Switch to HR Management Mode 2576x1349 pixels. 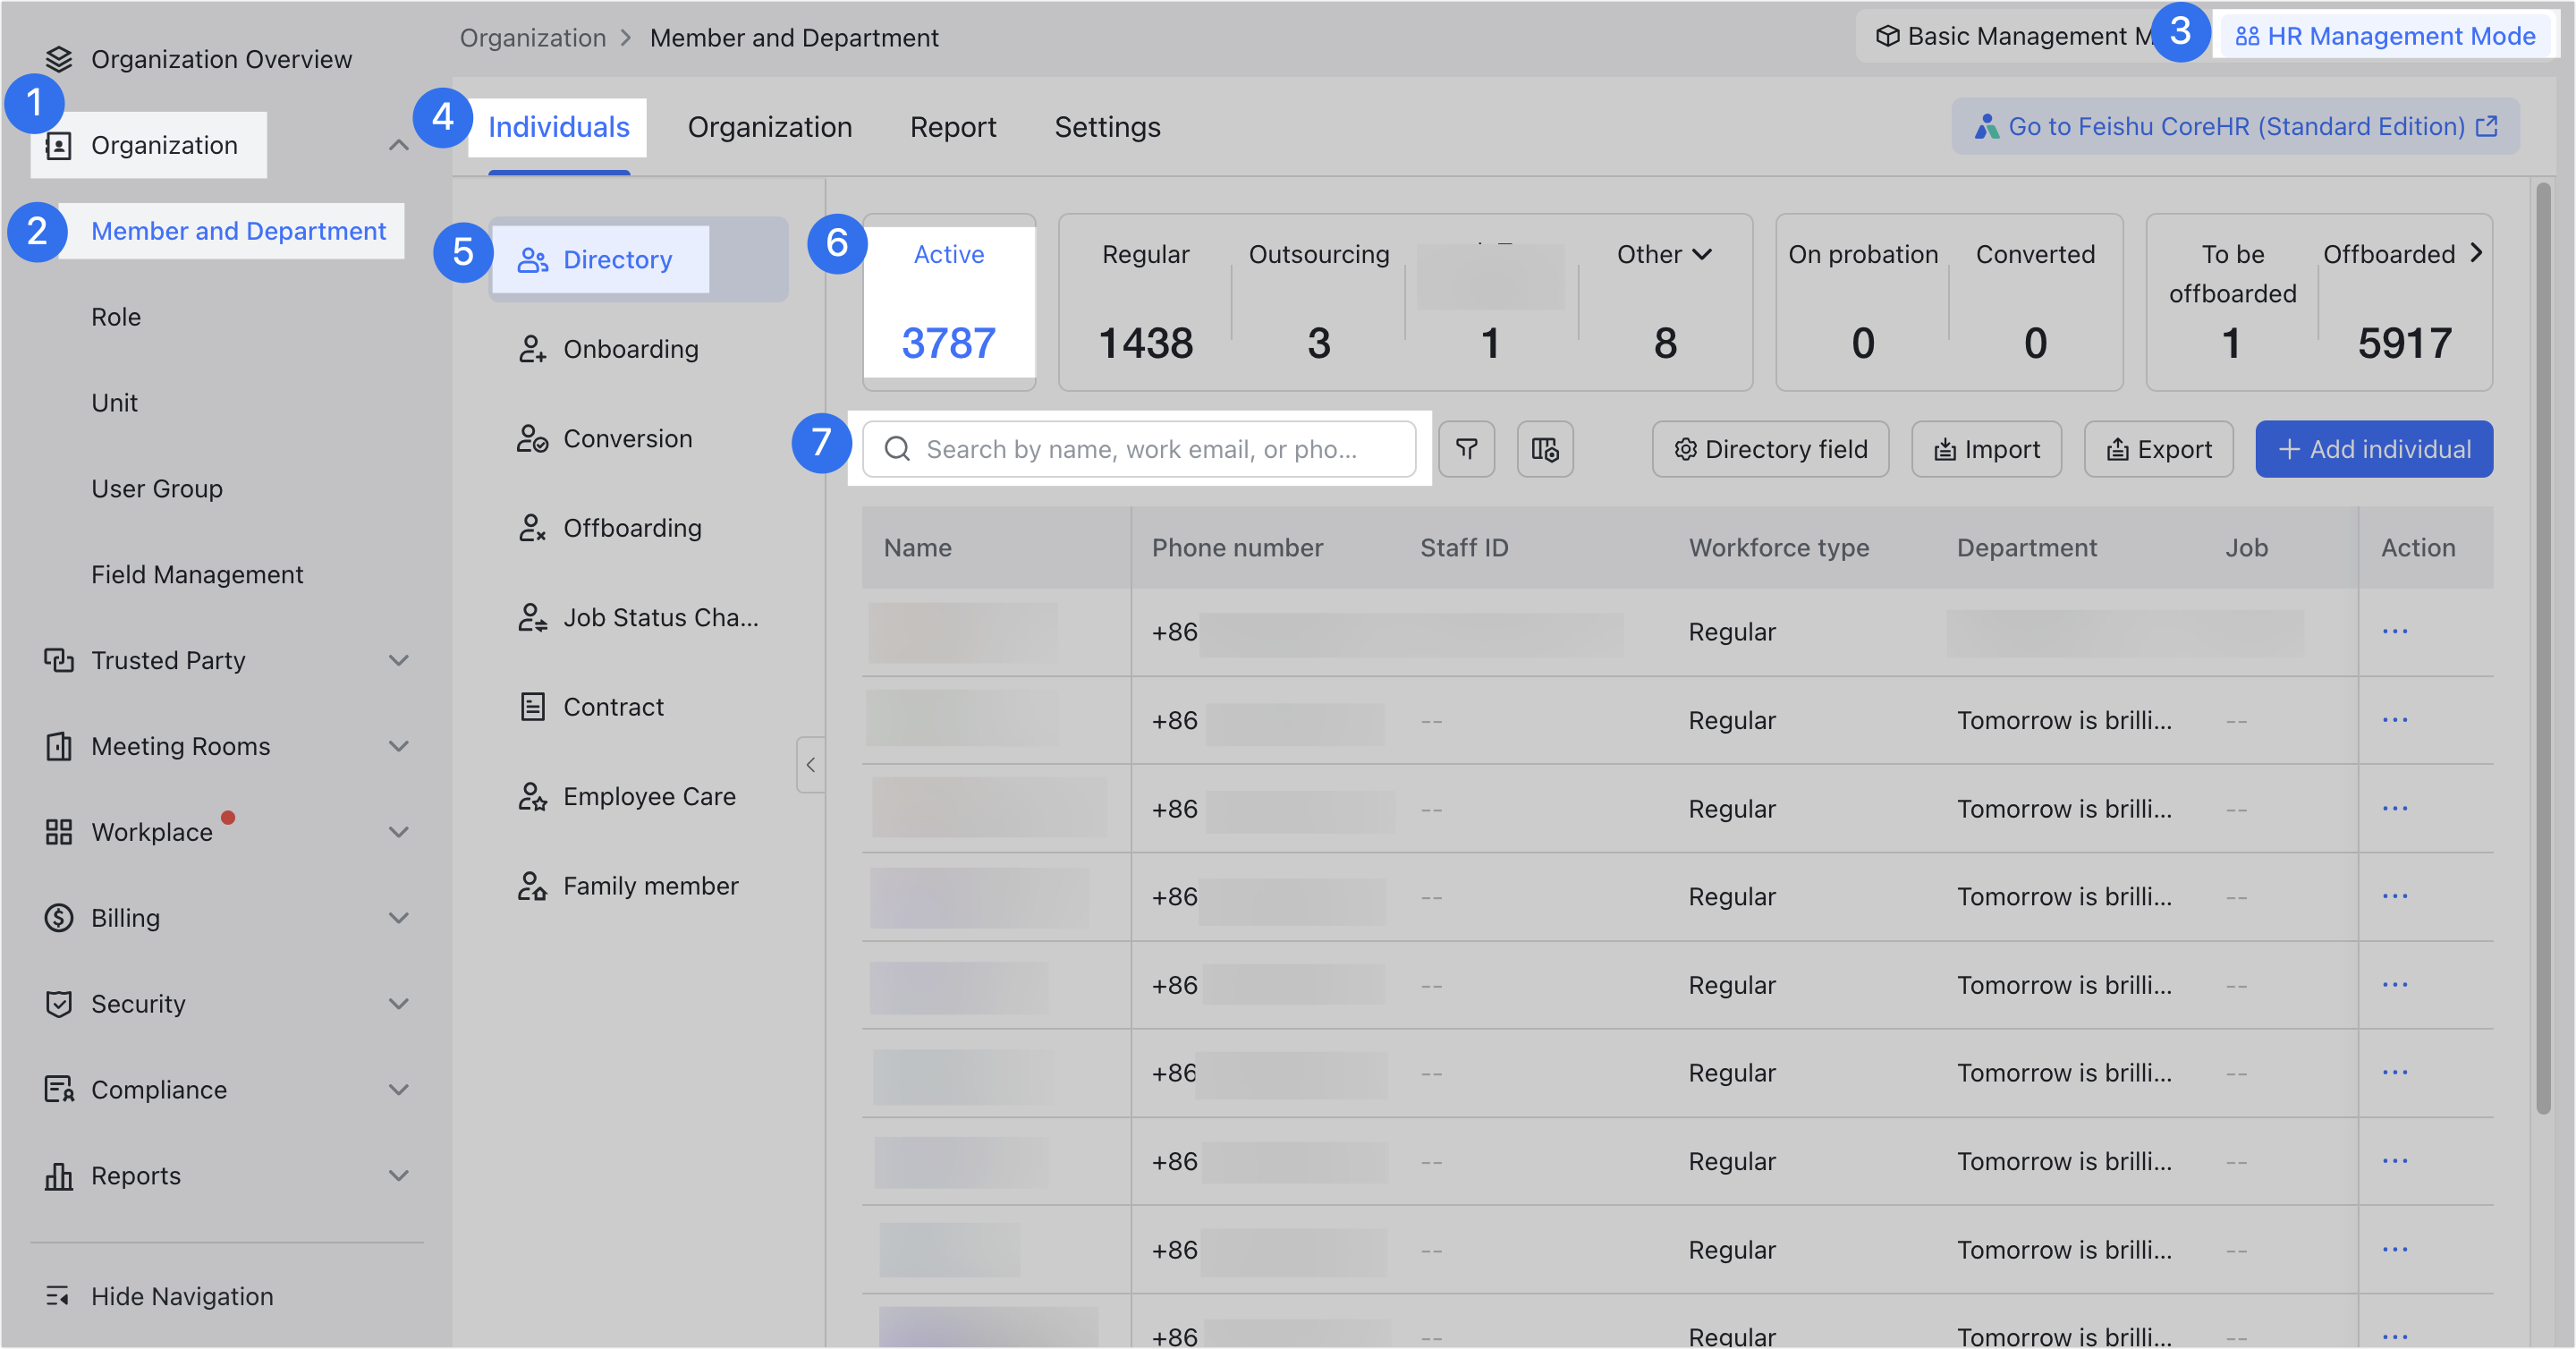pos(2386,35)
